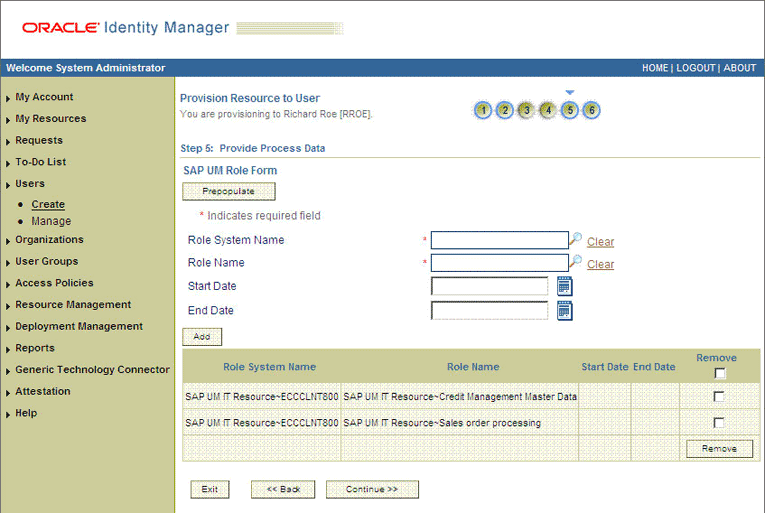Click the End Date column header

(x=654, y=367)
